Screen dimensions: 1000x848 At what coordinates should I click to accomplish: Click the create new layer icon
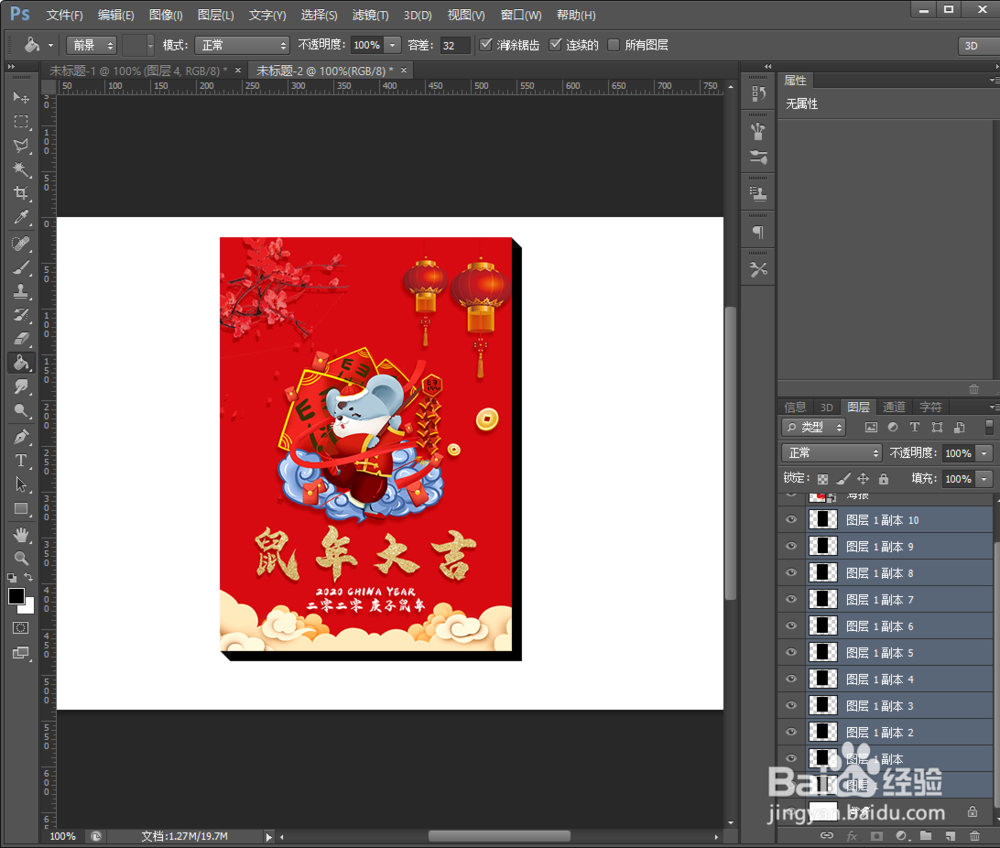[950, 835]
